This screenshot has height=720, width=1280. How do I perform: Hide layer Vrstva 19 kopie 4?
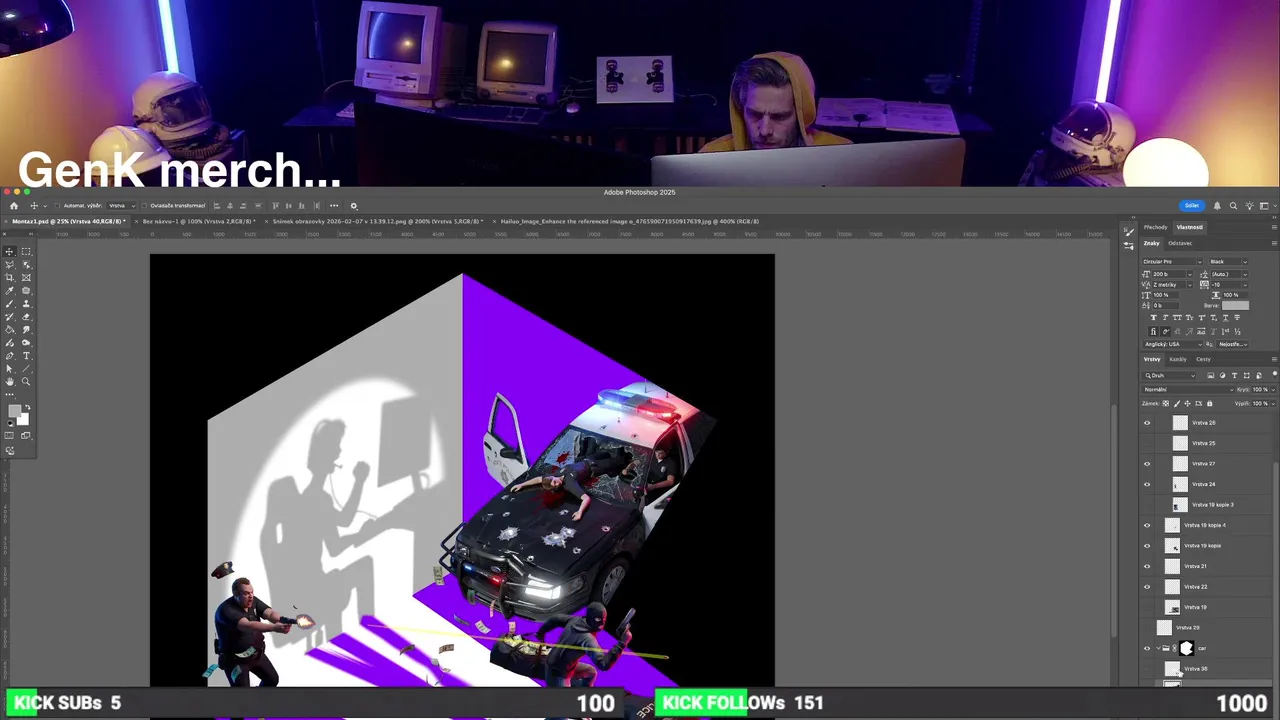[1147, 525]
